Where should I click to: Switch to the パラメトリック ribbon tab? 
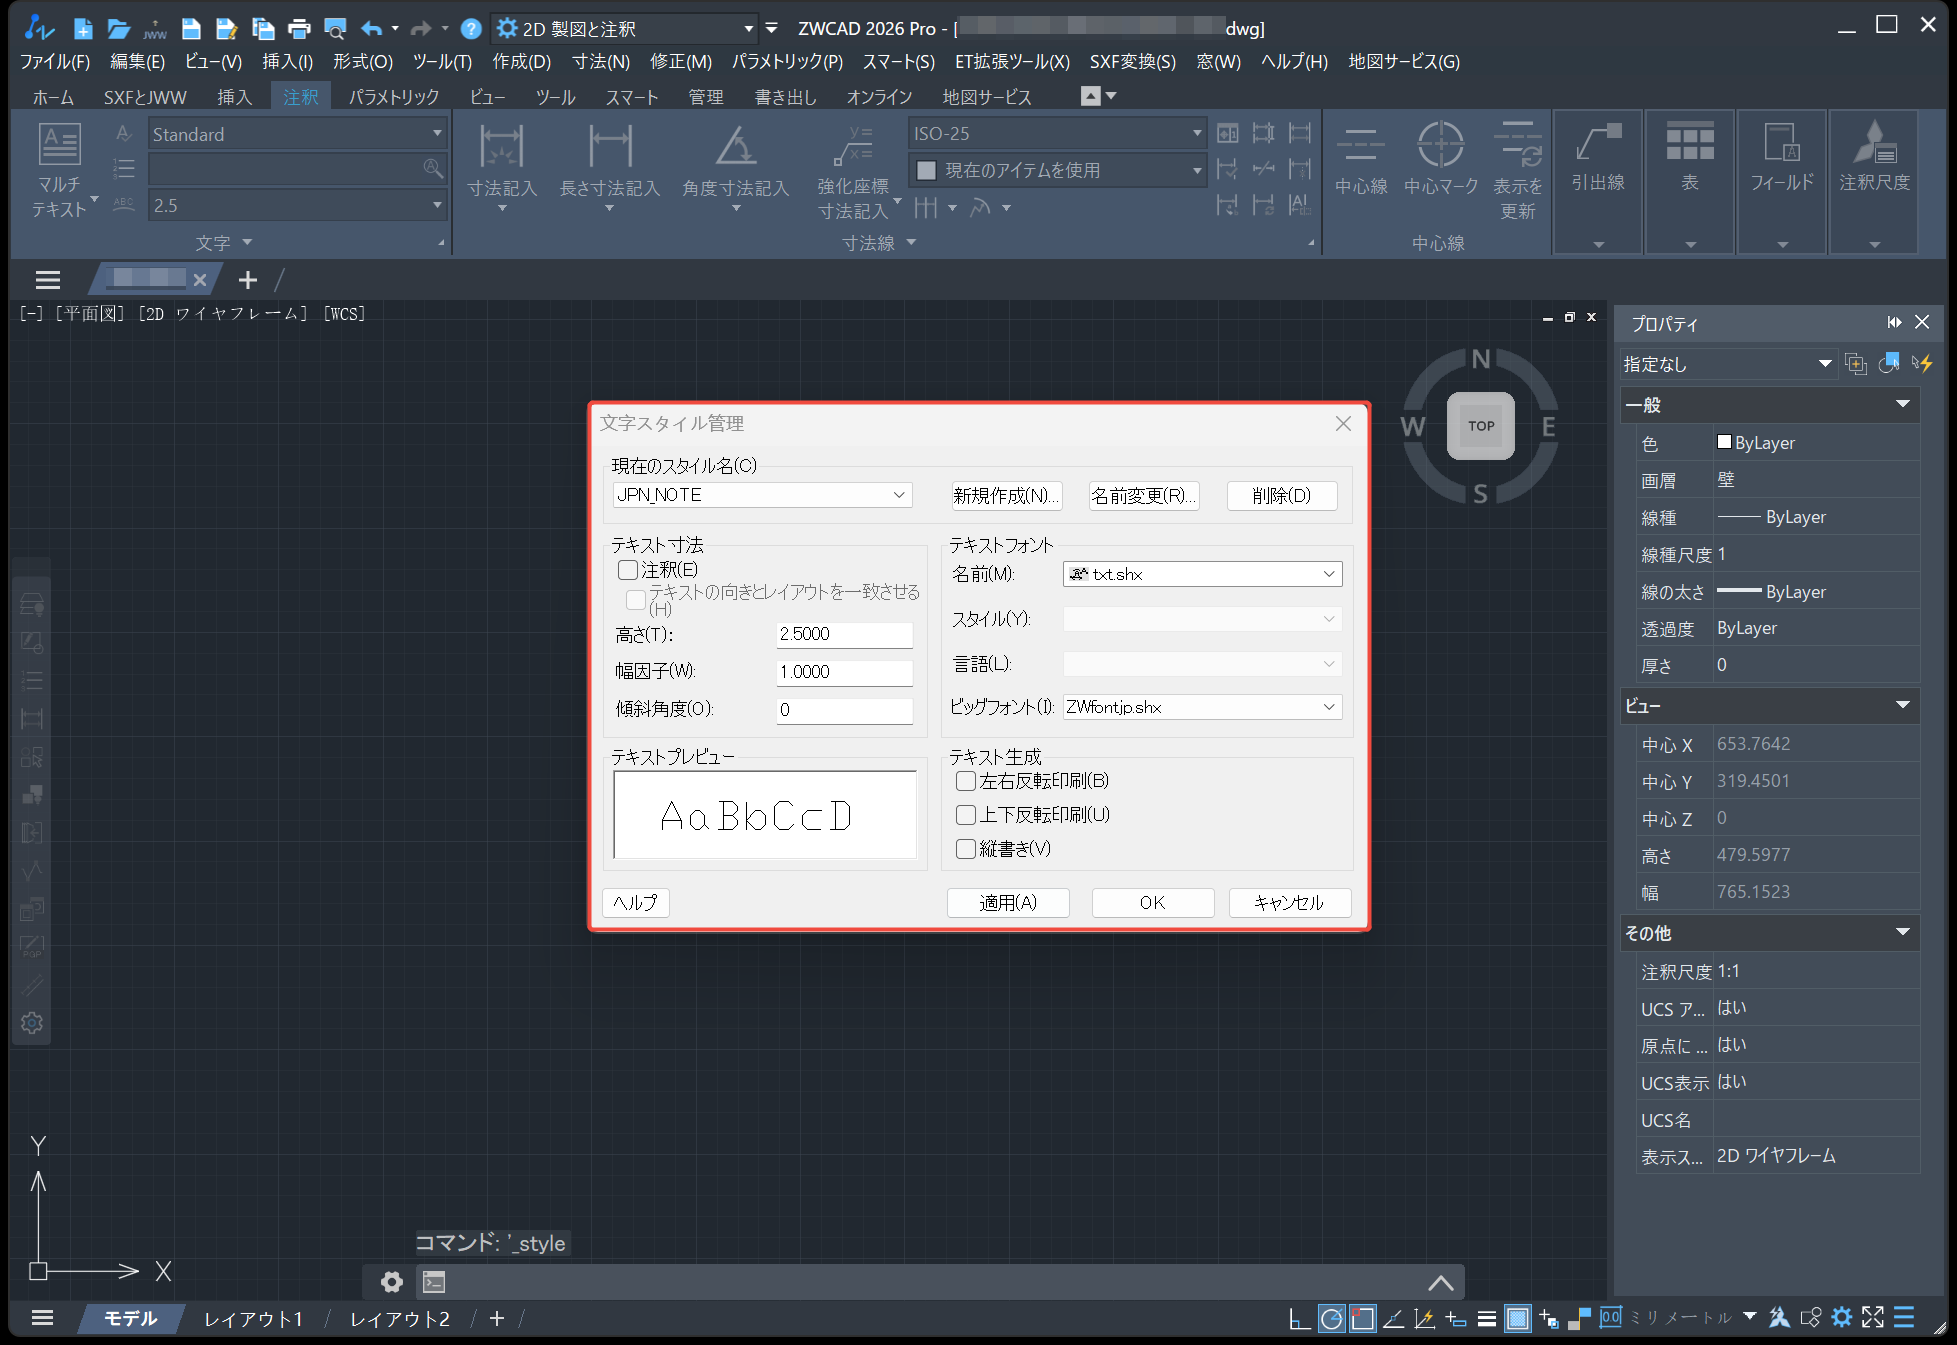coord(394,97)
